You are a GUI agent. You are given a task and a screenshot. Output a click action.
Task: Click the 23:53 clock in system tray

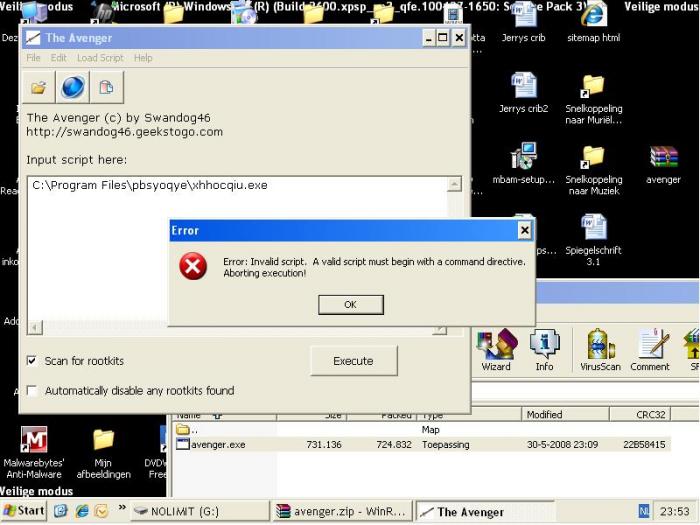pyautogui.click(x=675, y=511)
